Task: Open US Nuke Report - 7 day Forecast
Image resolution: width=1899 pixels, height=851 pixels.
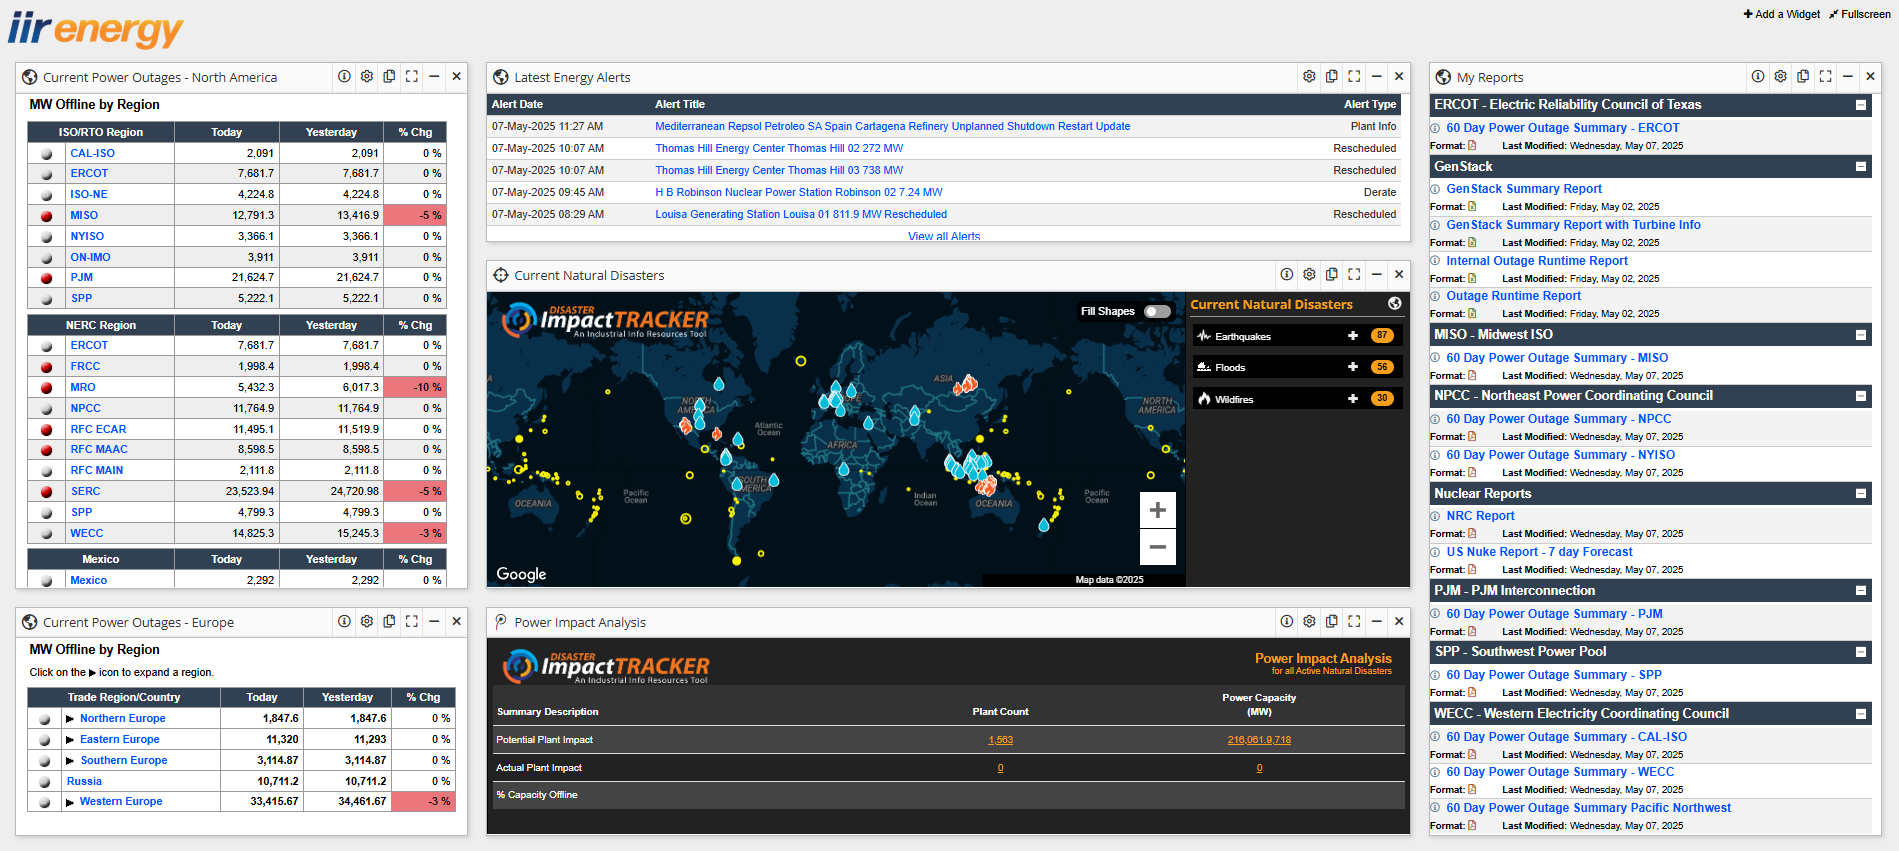Action: pos(1539,552)
